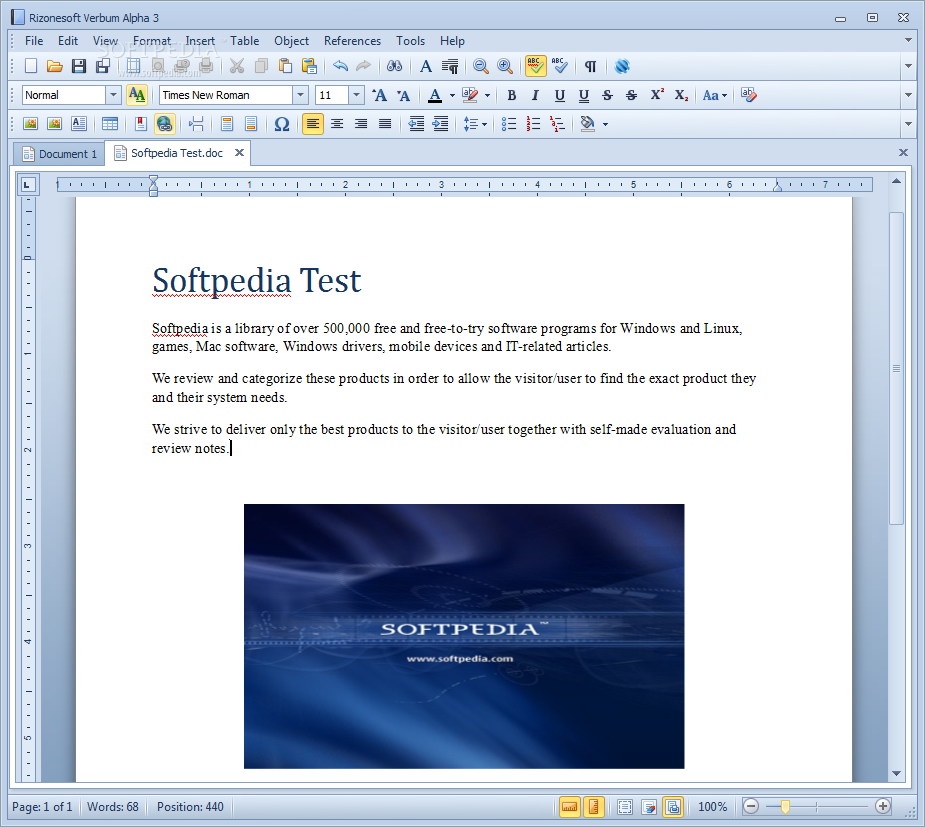Toggle spell check as you type
This screenshot has width=925, height=827.
click(x=536, y=66)
